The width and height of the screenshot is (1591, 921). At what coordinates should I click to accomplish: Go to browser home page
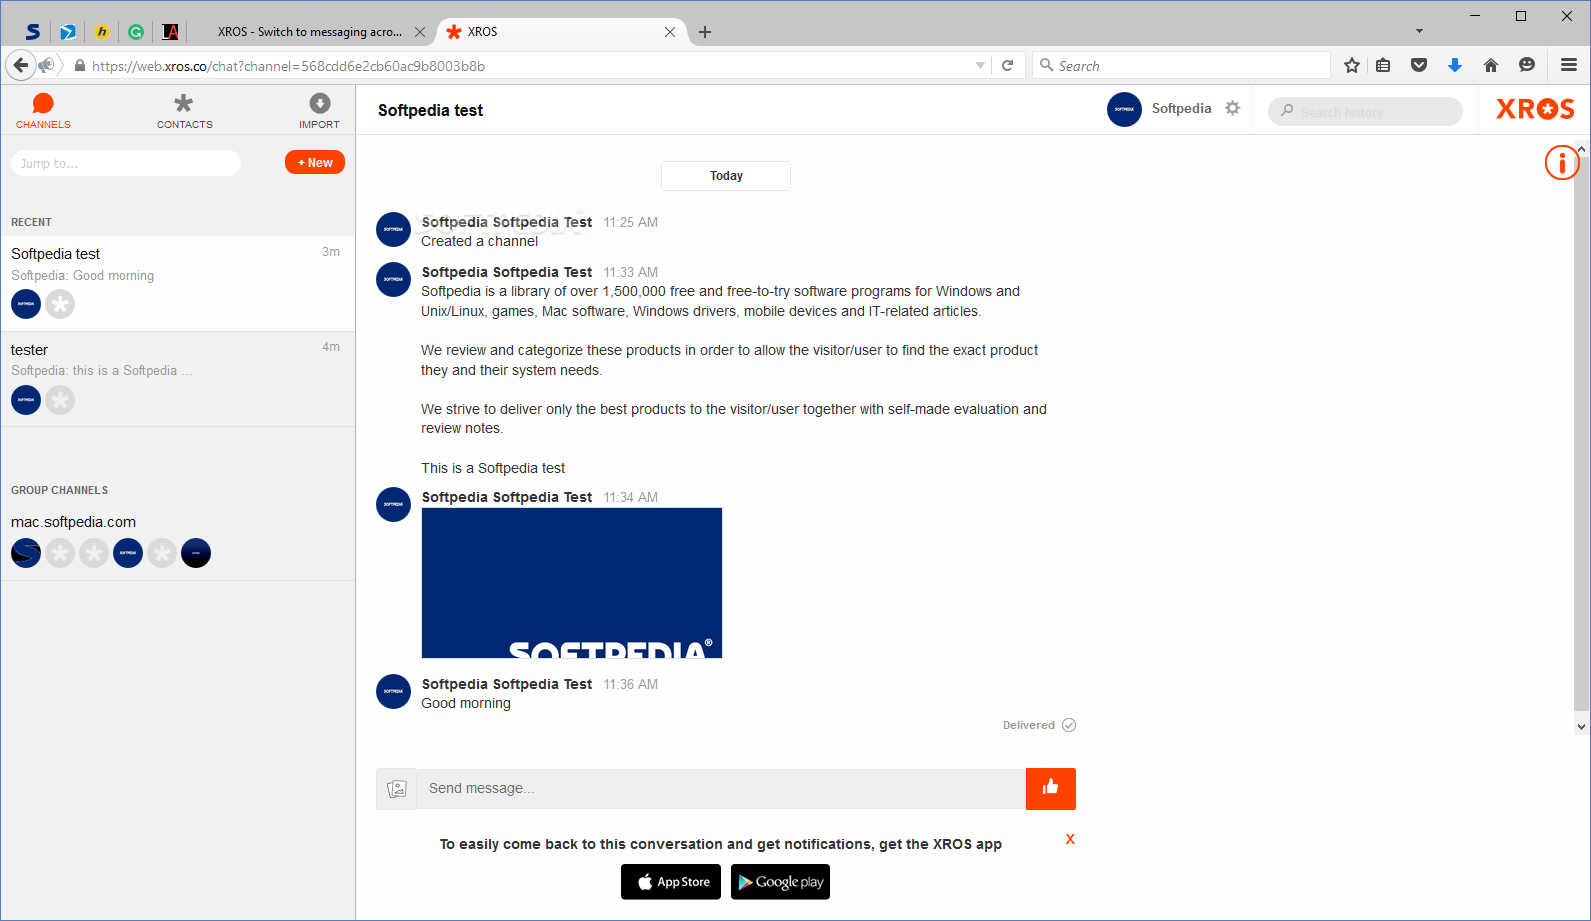click(1491, 65)
